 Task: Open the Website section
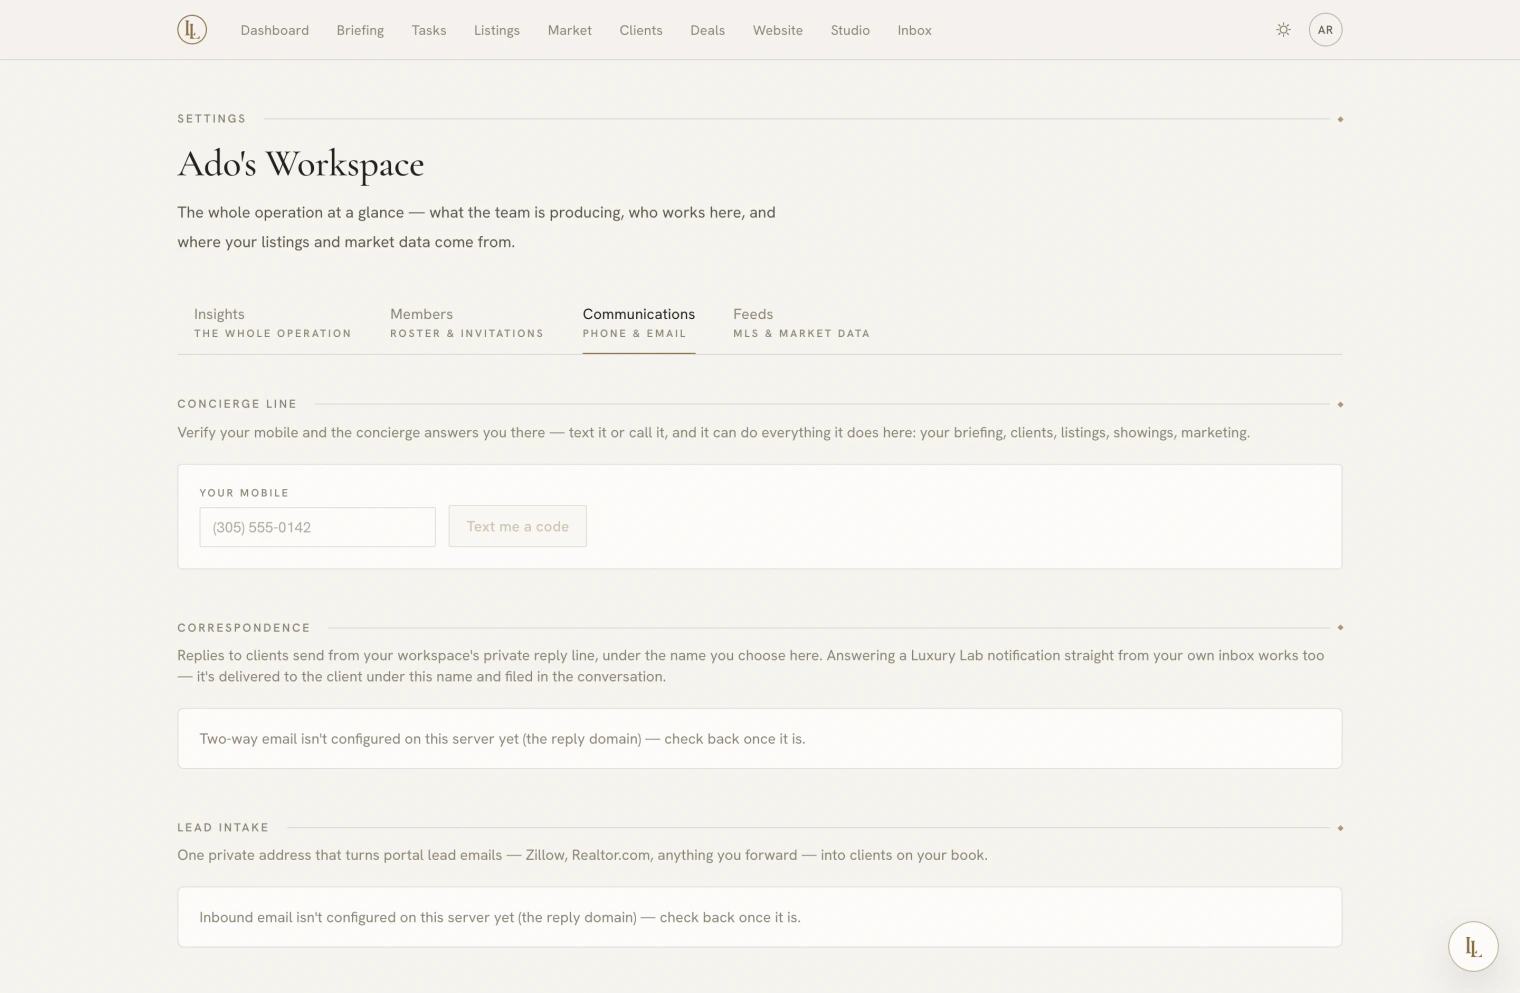(x=778, y=30)
